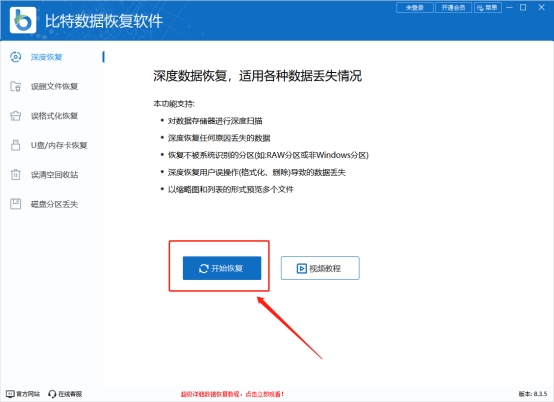Screen dimensions: 554x402
Task: Open 在线客服 online support
Action: (x=65, y=394)
